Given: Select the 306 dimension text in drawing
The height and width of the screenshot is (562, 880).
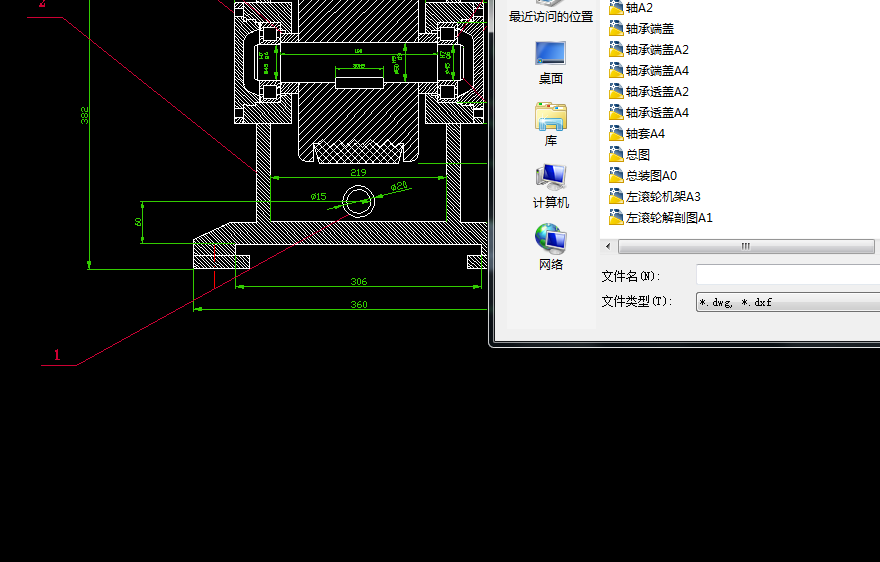Looking at the screenshot, I should click(359, 281).
